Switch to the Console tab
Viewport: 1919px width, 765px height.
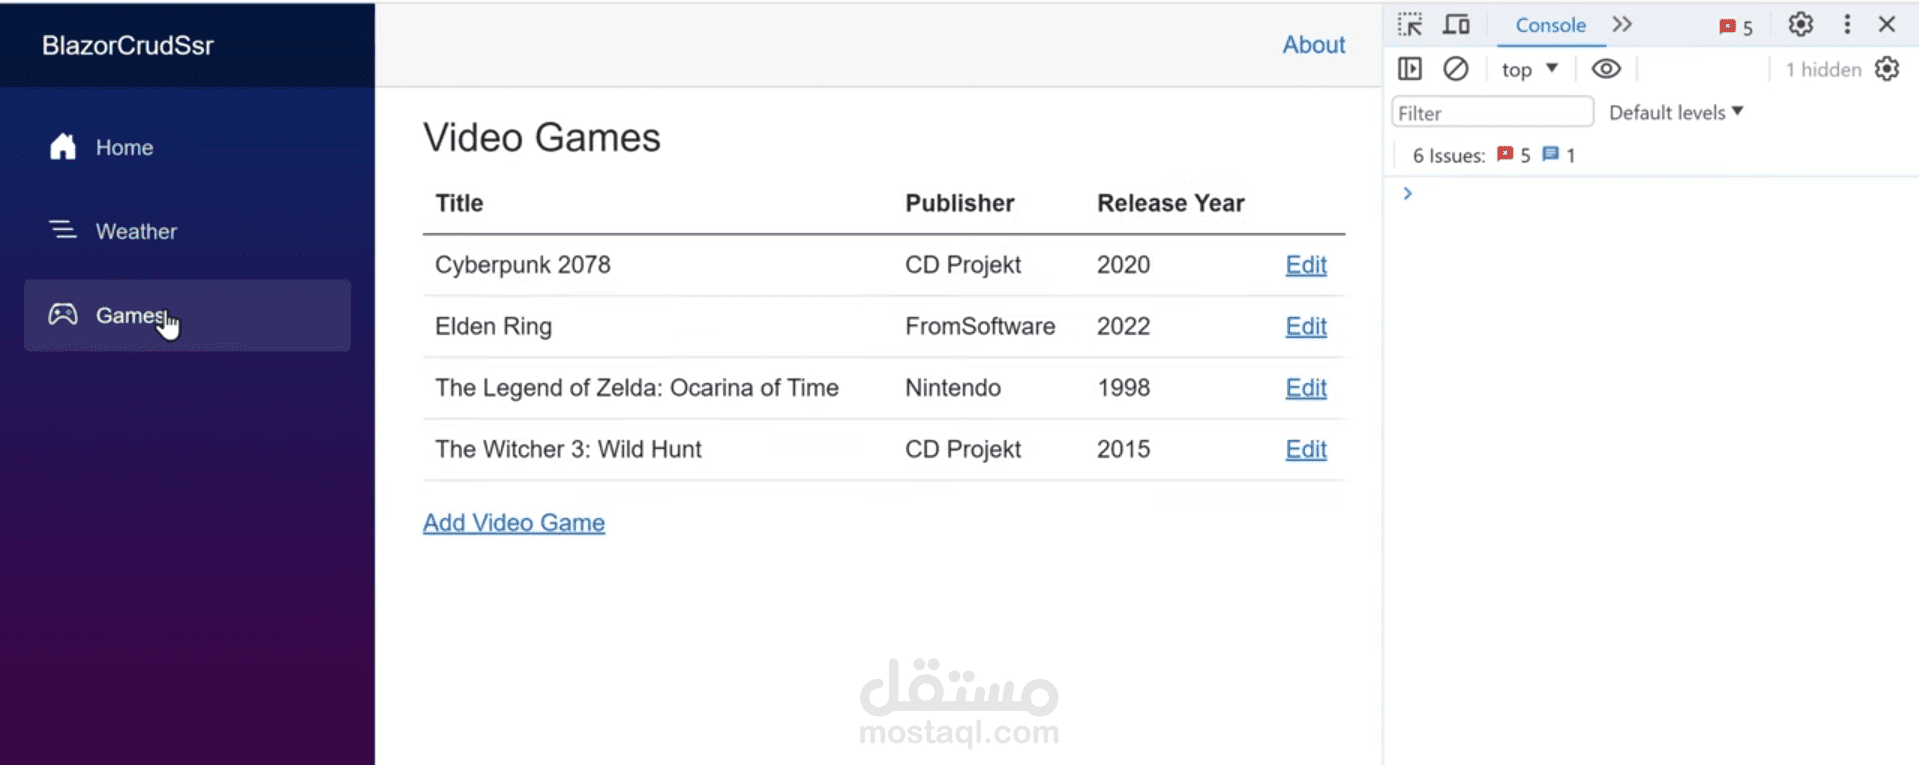1550,25
